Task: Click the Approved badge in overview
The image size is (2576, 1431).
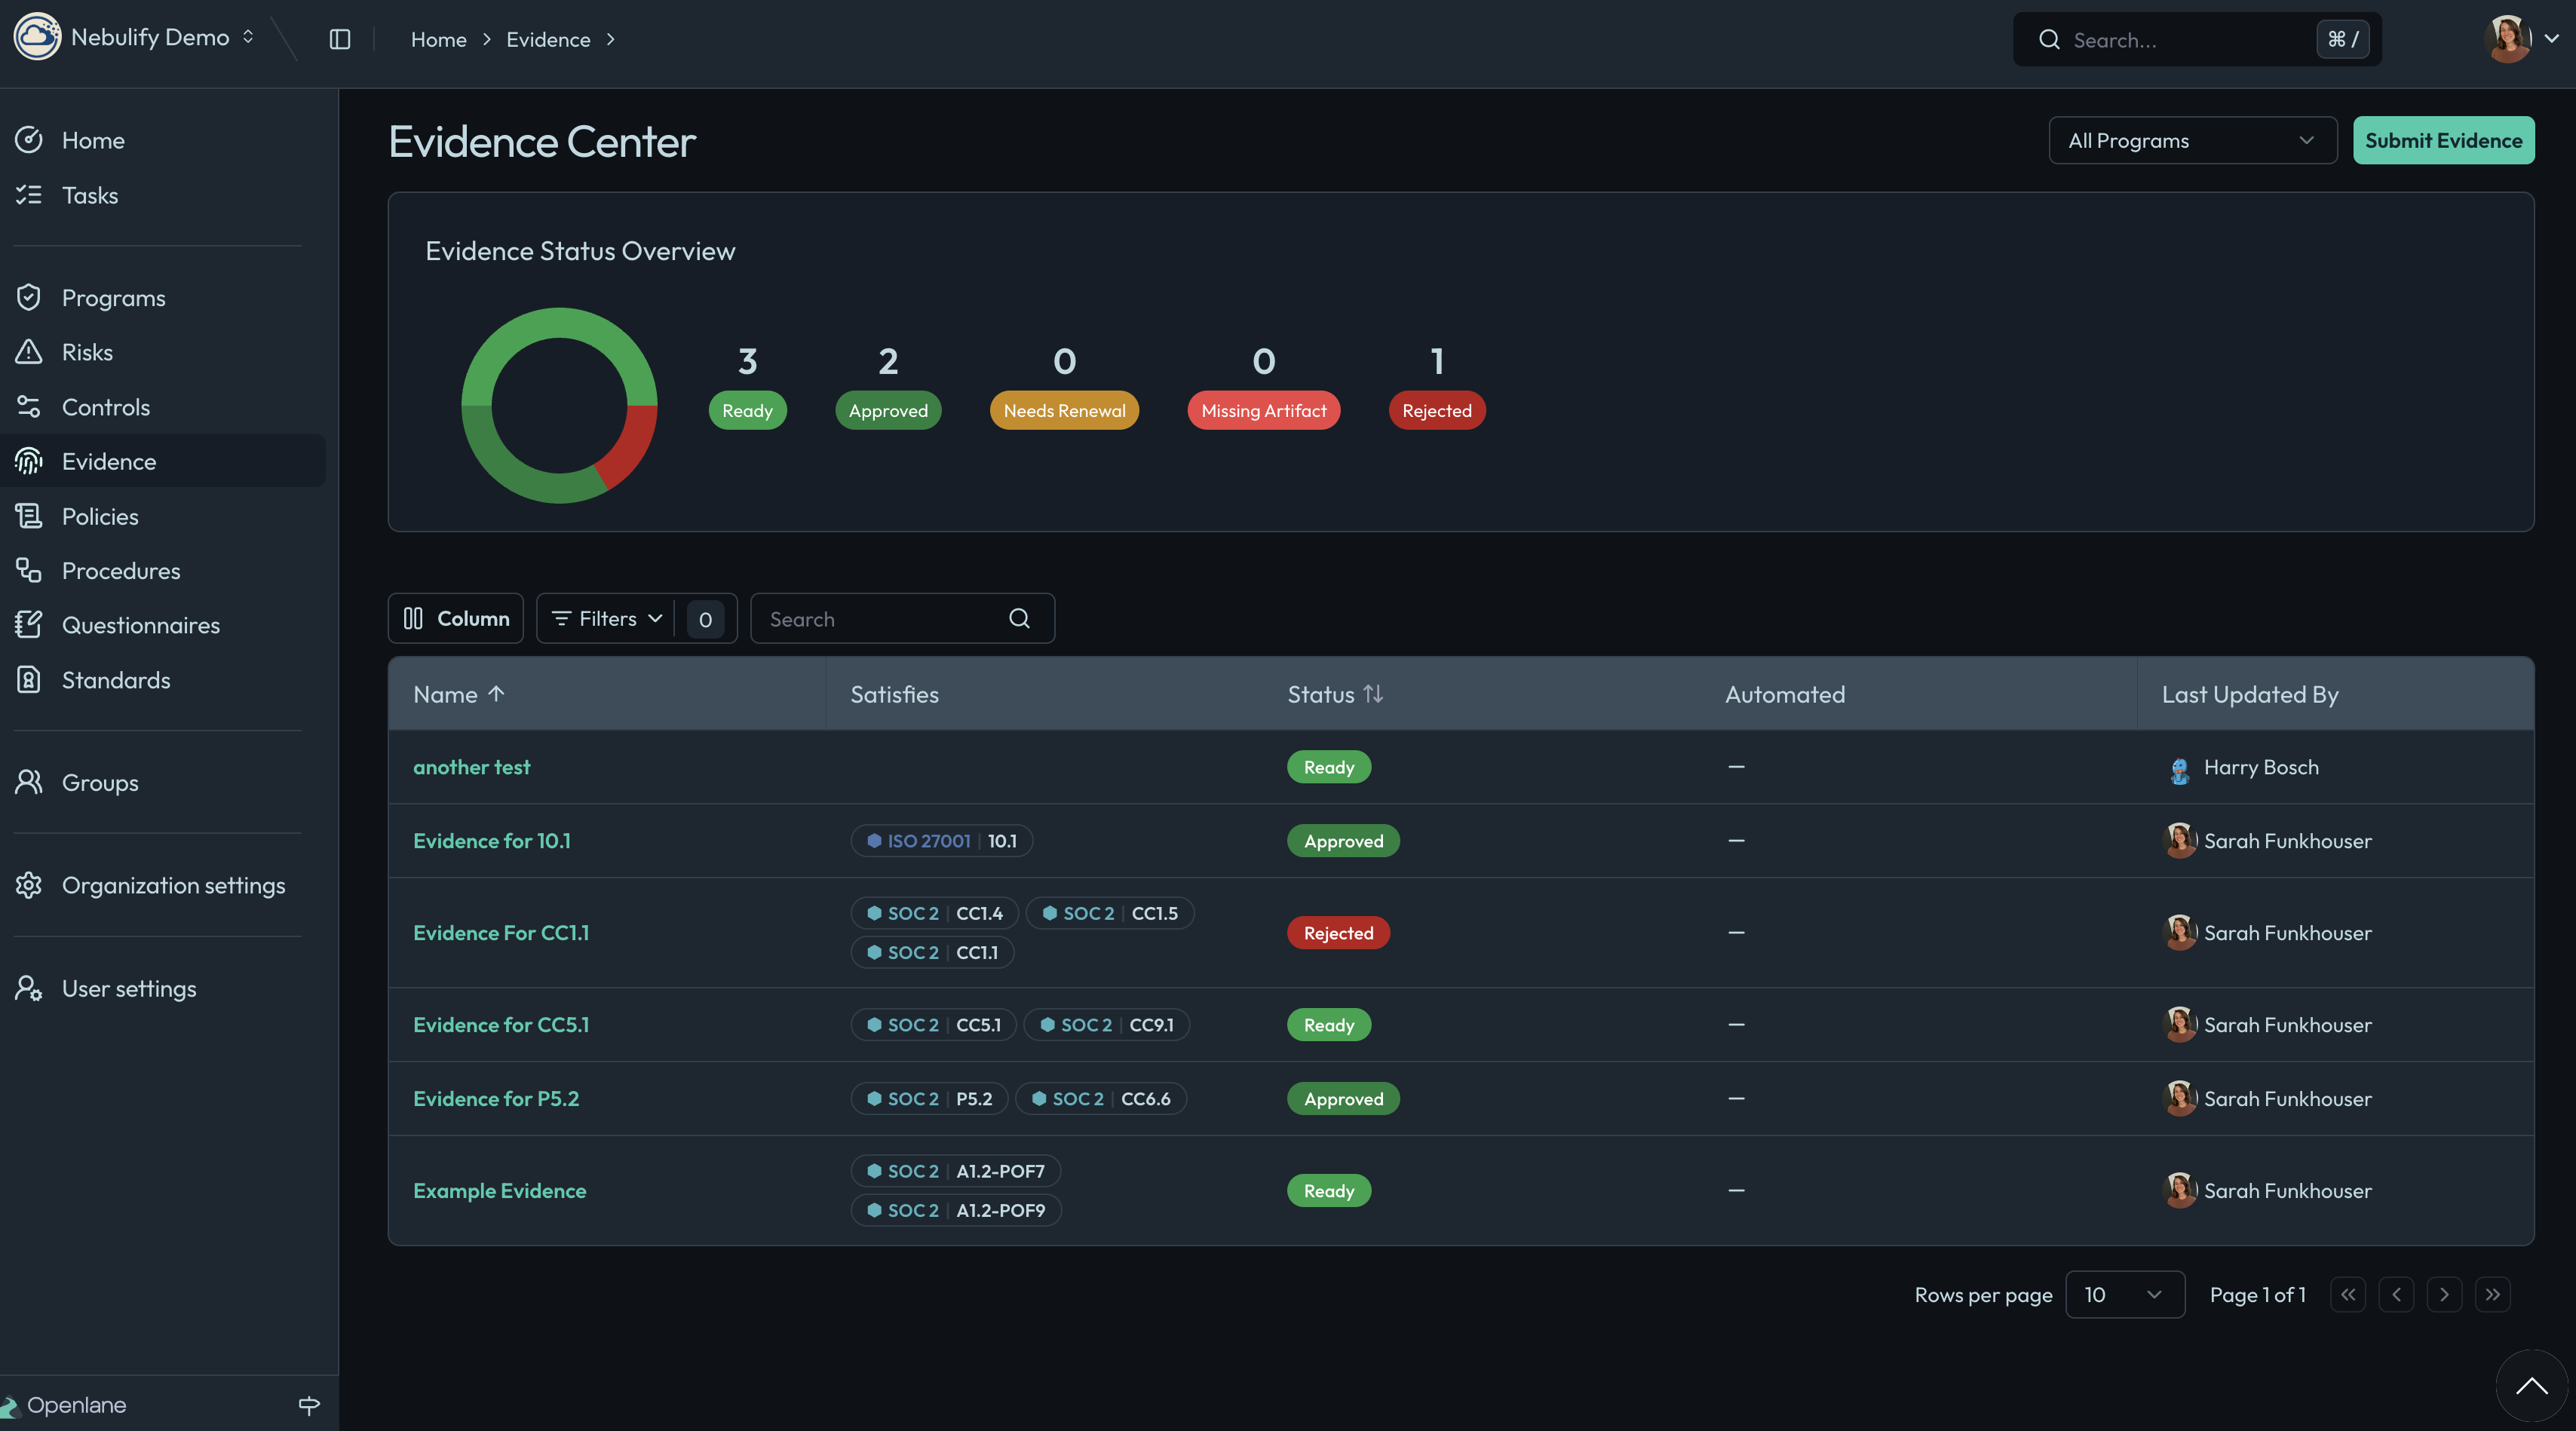Action: pos(888,410)
